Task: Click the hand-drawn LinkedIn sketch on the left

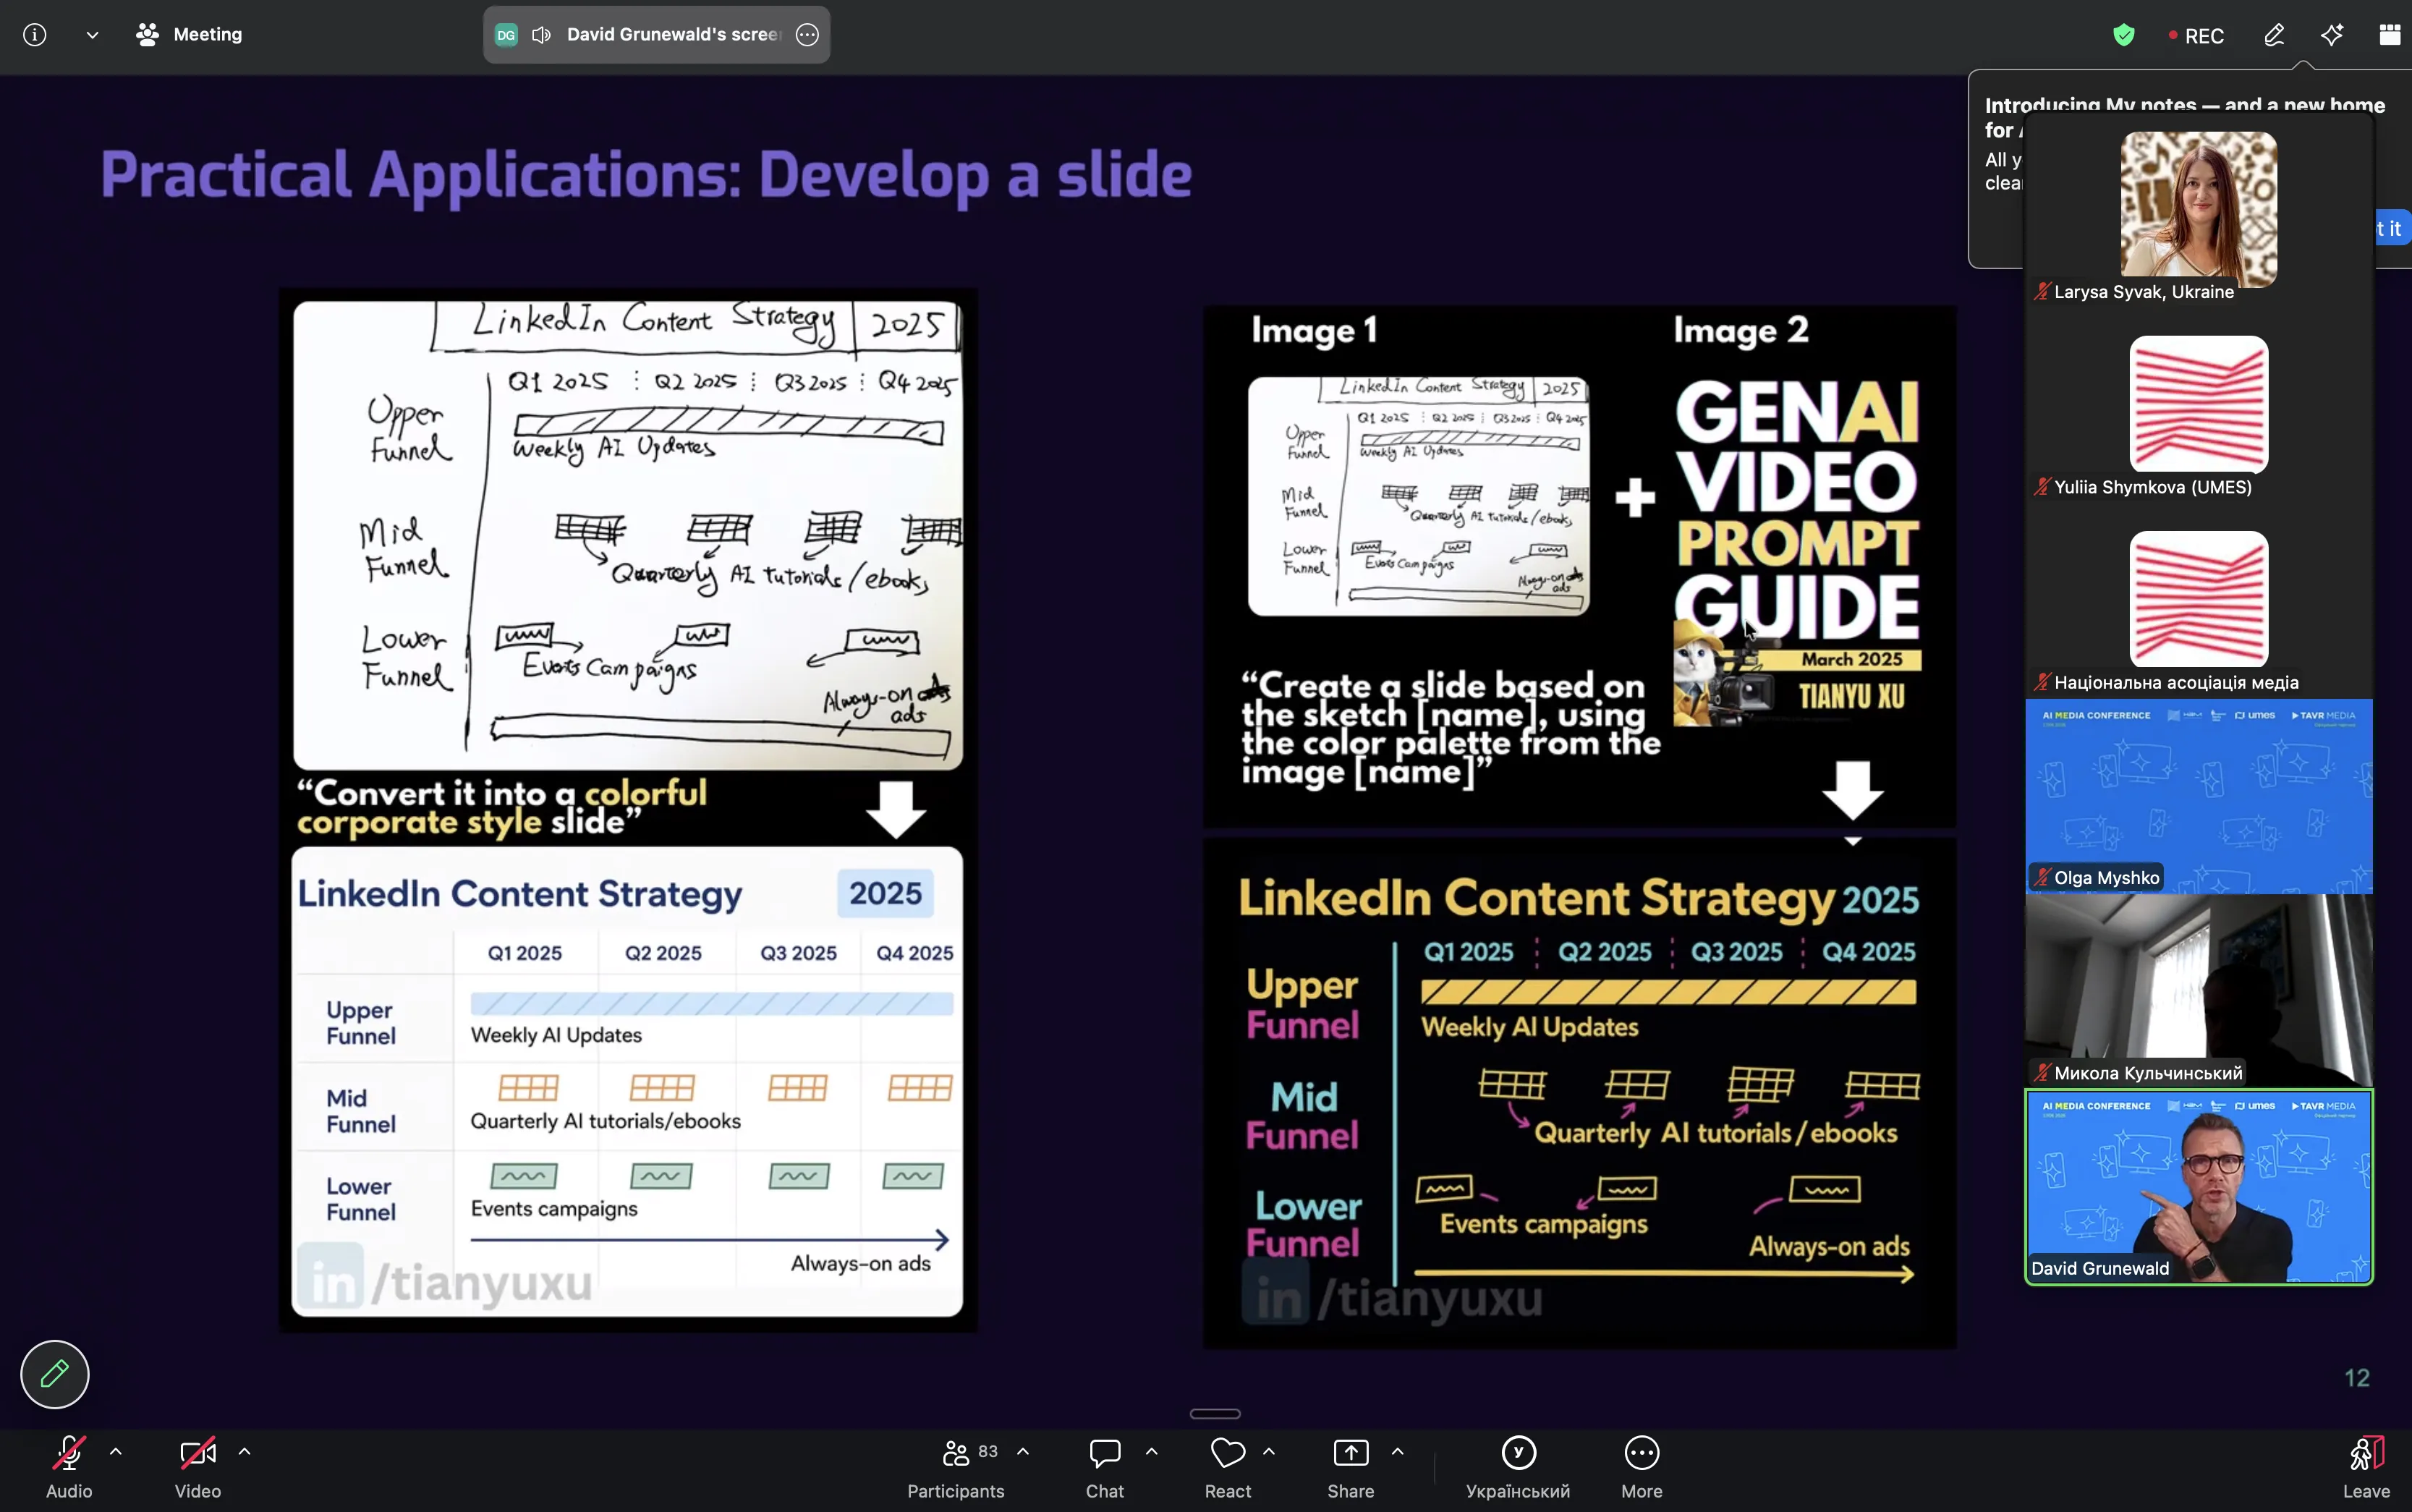Action: [628, 535]
